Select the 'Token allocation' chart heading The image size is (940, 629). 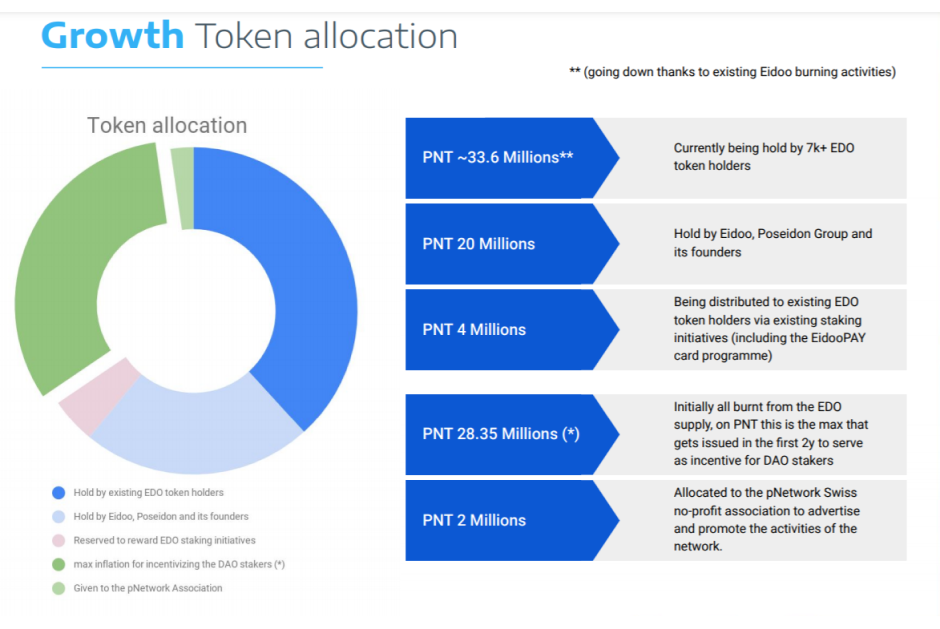tap(167, 125)
